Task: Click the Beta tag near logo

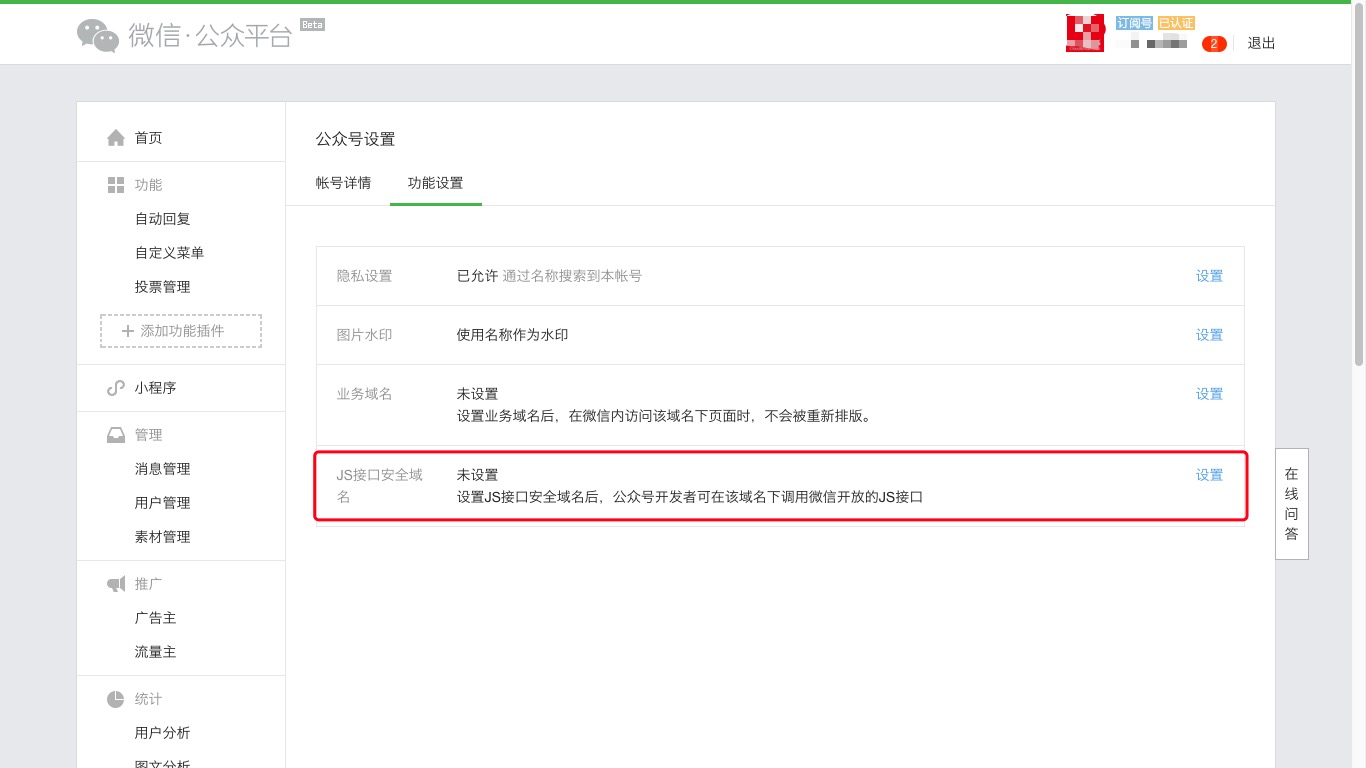Action: click(x=313, y=24)
